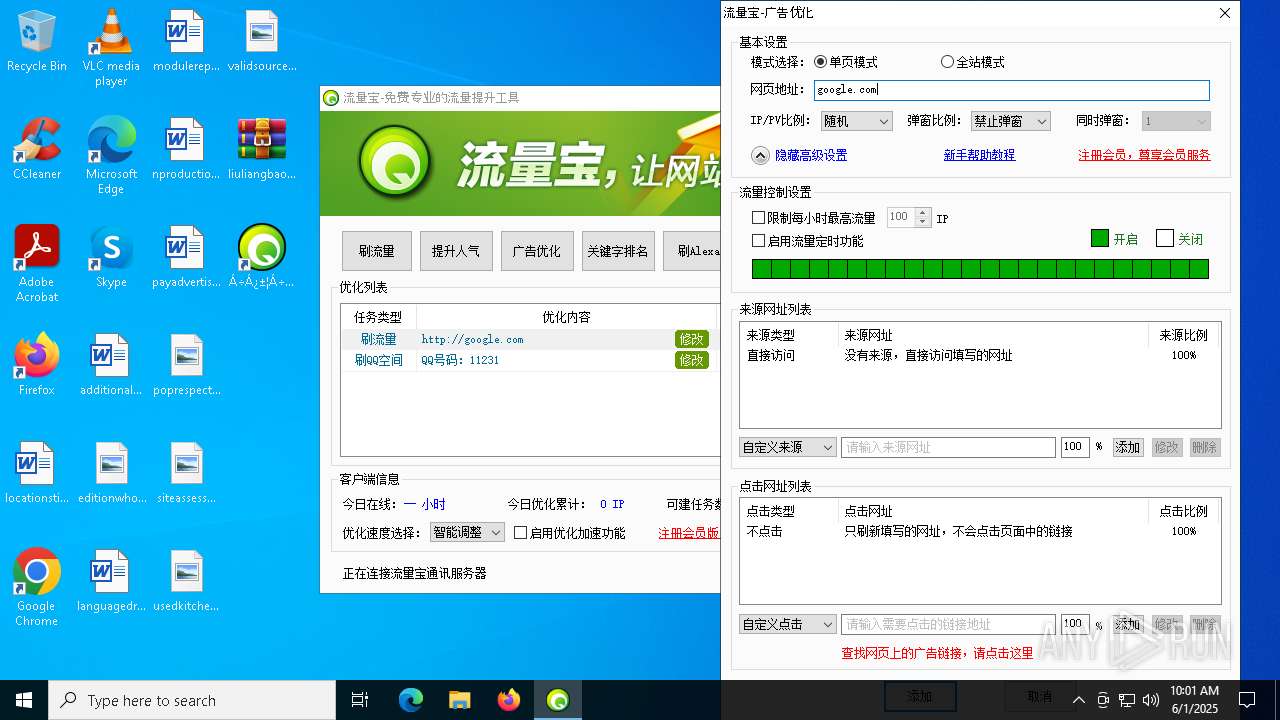Open the languagedr Word document

(111, 580)
